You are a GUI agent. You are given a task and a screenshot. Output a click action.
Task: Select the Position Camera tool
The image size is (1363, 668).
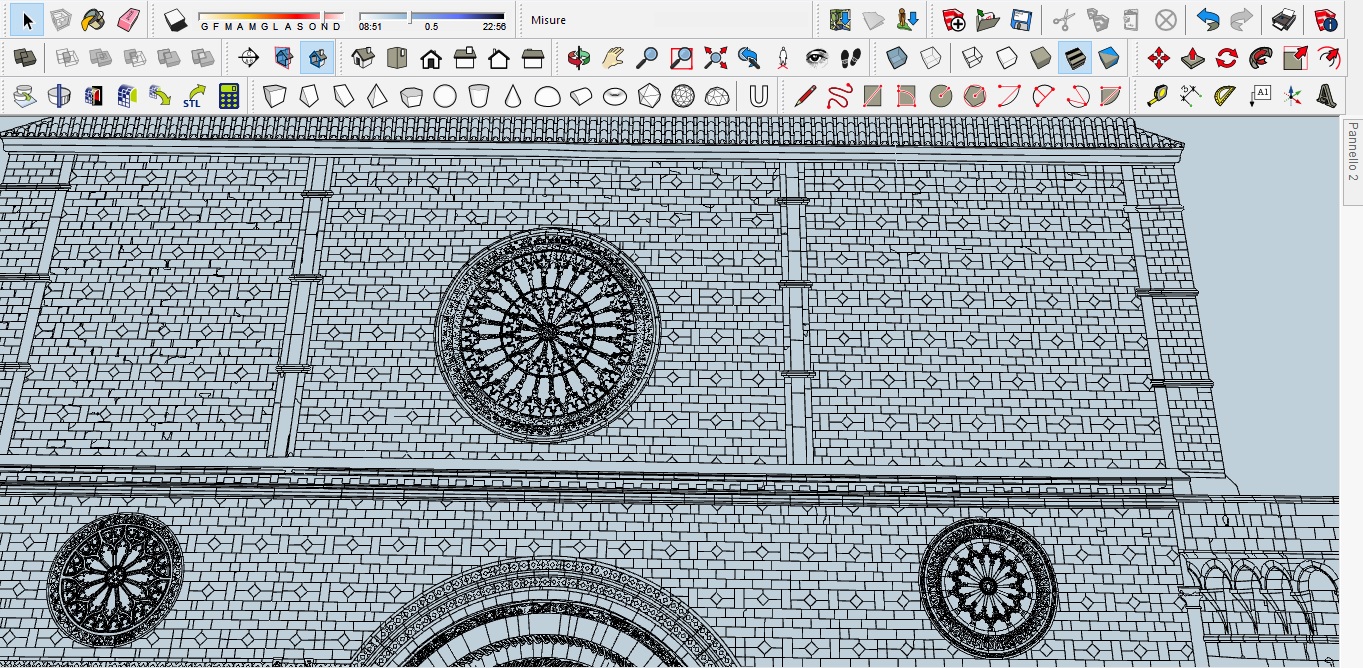(x=783, y=58)
